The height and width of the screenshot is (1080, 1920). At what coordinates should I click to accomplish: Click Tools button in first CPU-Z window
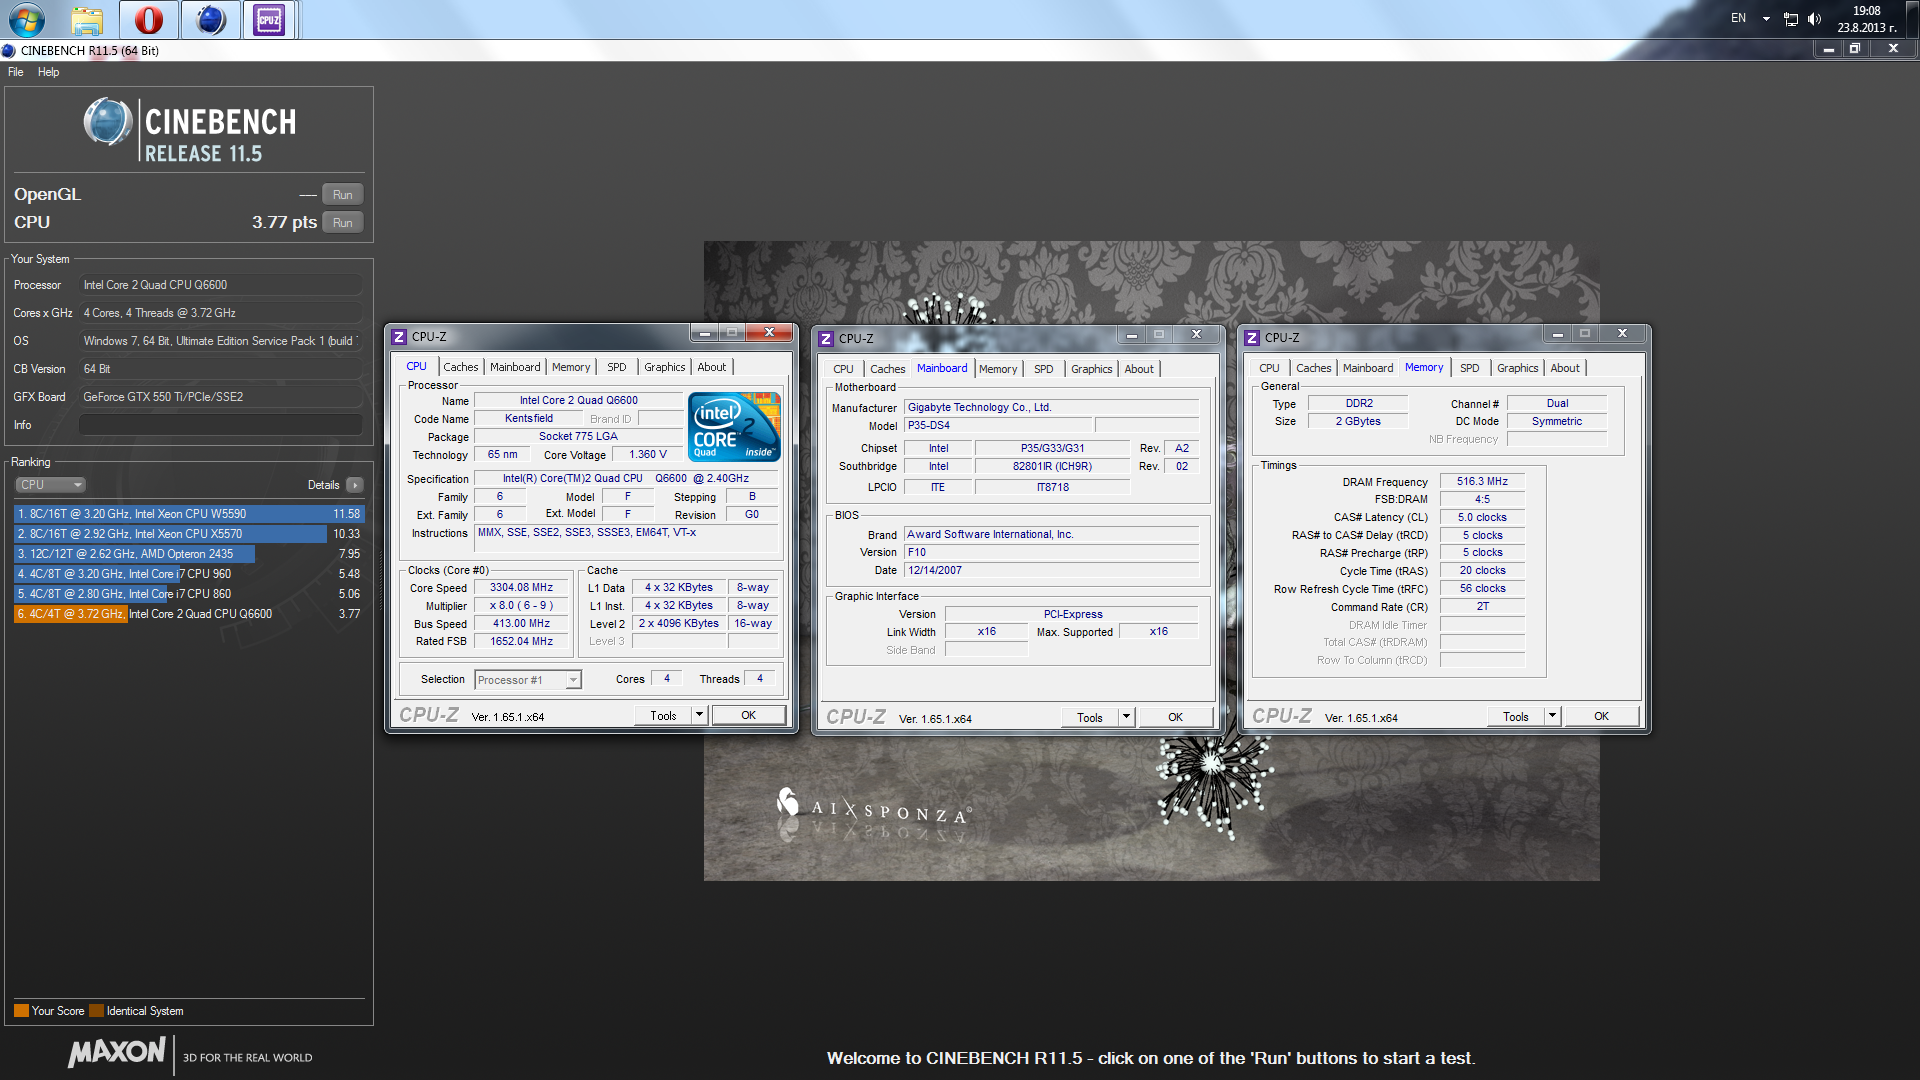pyautogui.click(x=663, y=716)
